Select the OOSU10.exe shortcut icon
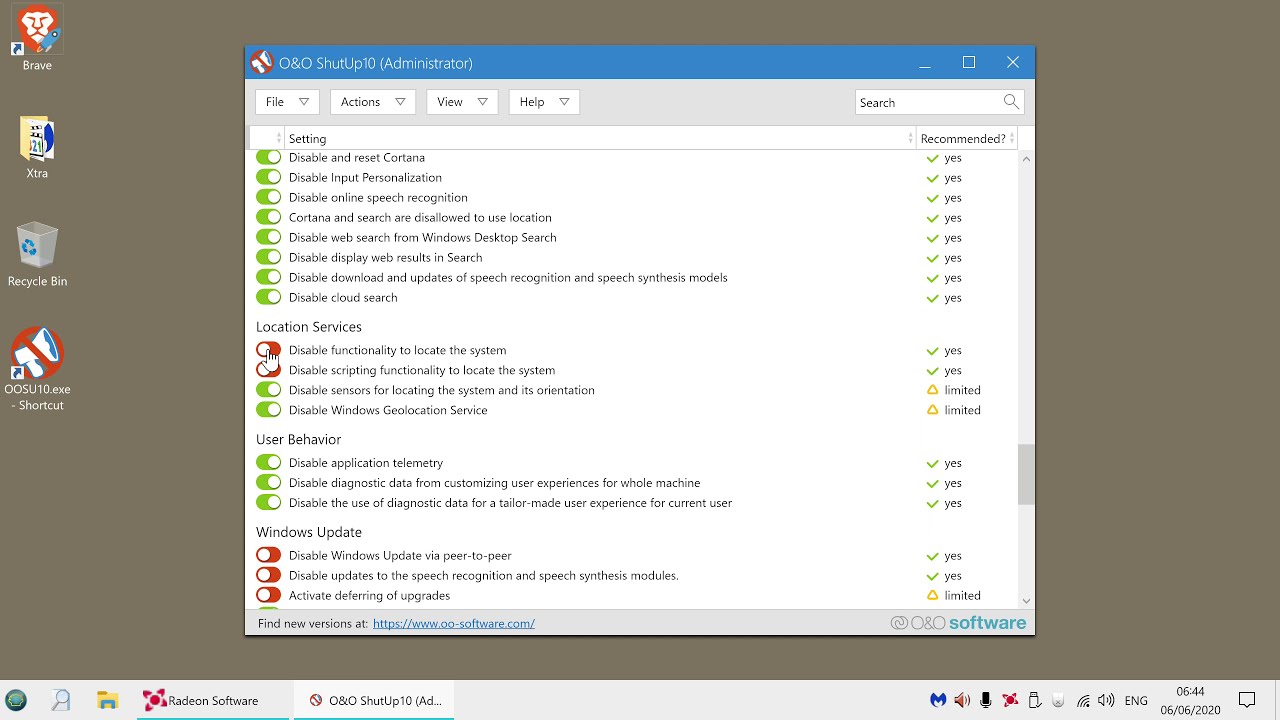Image resolution: width=1280 pixels, height=720 pixels. [x=37, y=368]
